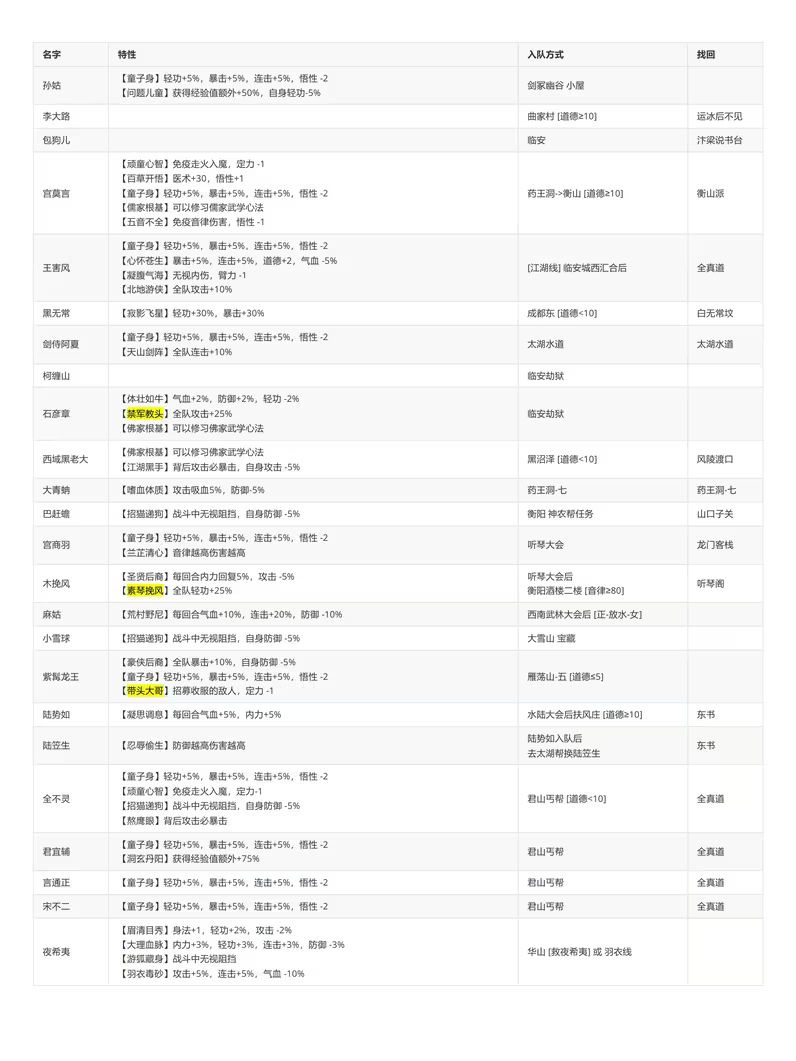Click the 成都东 [道德<10] cell
This screenshot has width=796, height=1061.
[562, 313]
